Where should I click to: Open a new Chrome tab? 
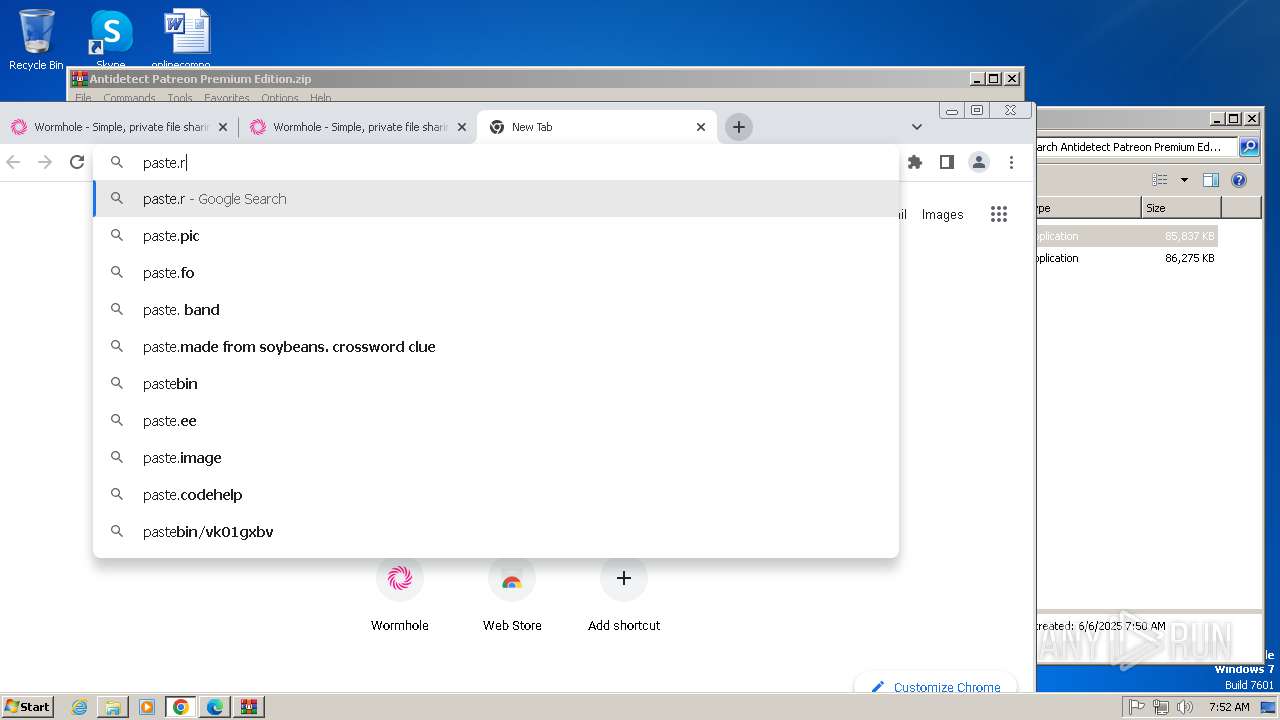tap(739, 127)
